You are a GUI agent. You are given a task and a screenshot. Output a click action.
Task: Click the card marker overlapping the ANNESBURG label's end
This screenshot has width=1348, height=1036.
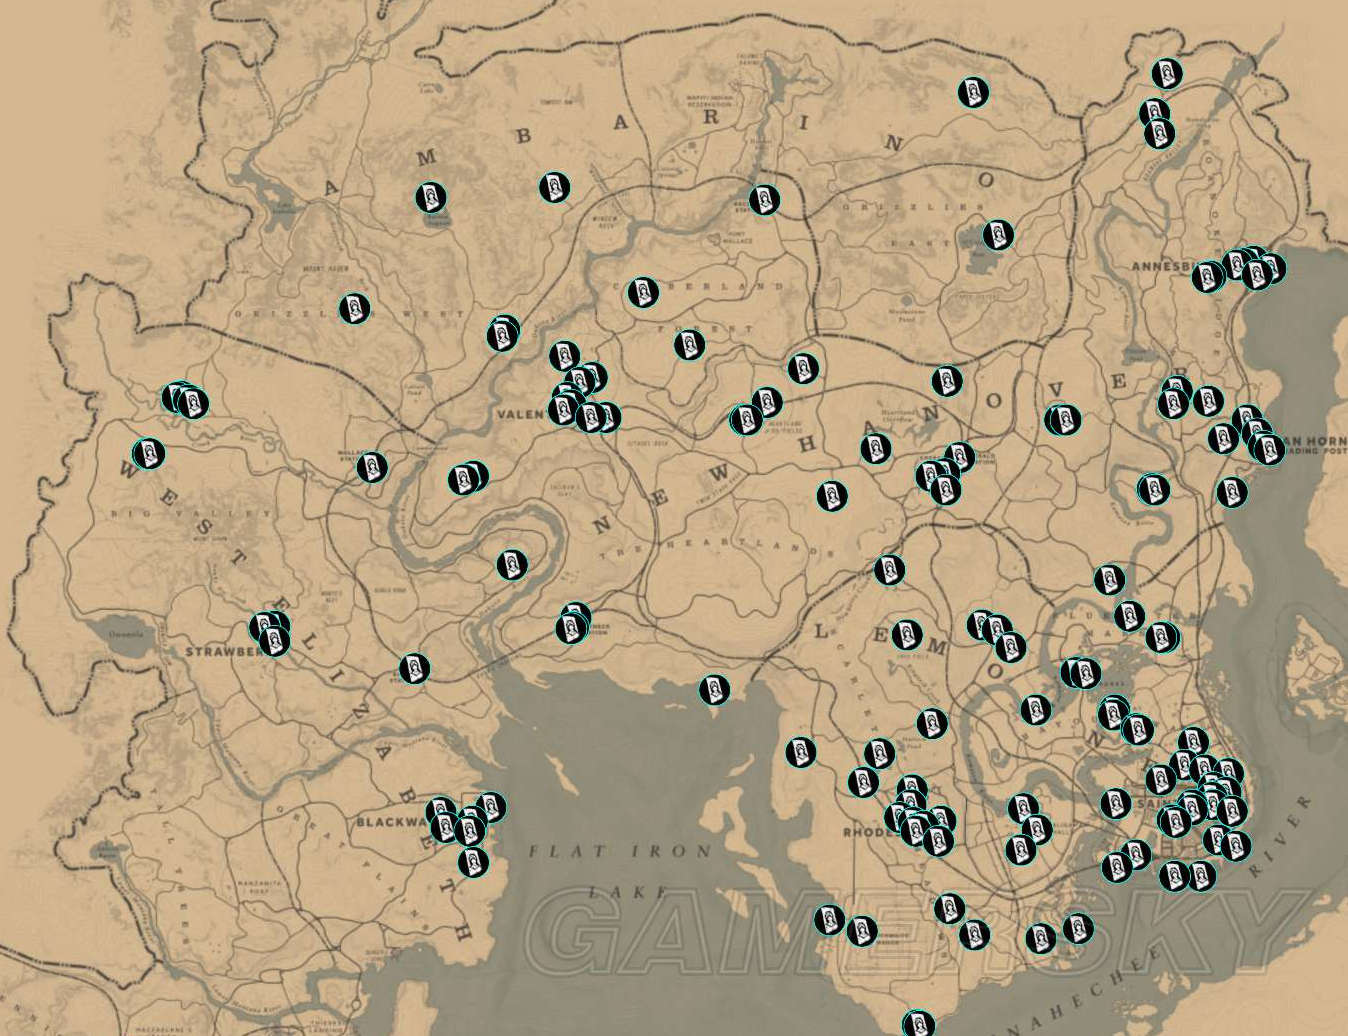pyautogui.click(x=1208, y=276)
